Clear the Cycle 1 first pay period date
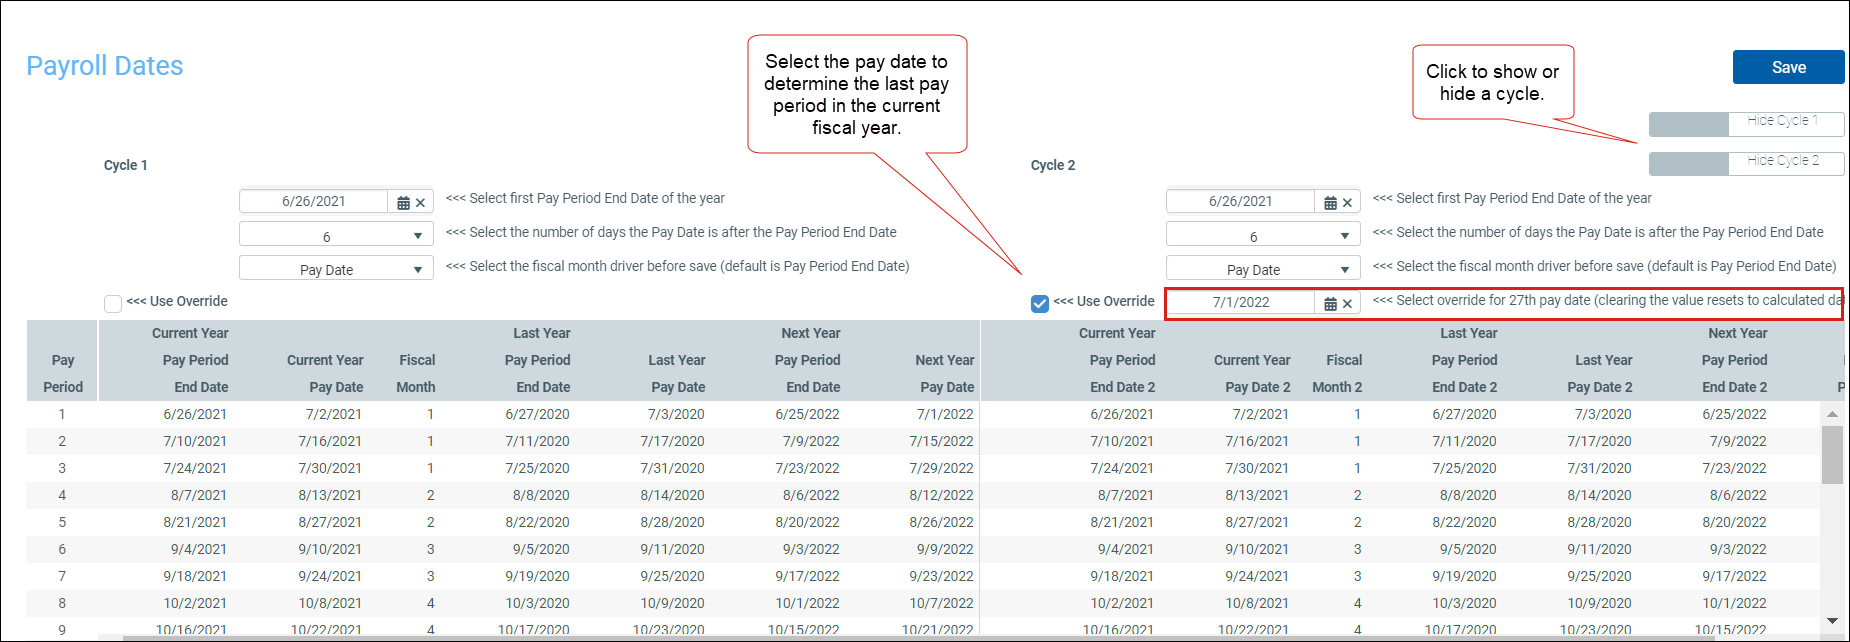 point(421,203)
